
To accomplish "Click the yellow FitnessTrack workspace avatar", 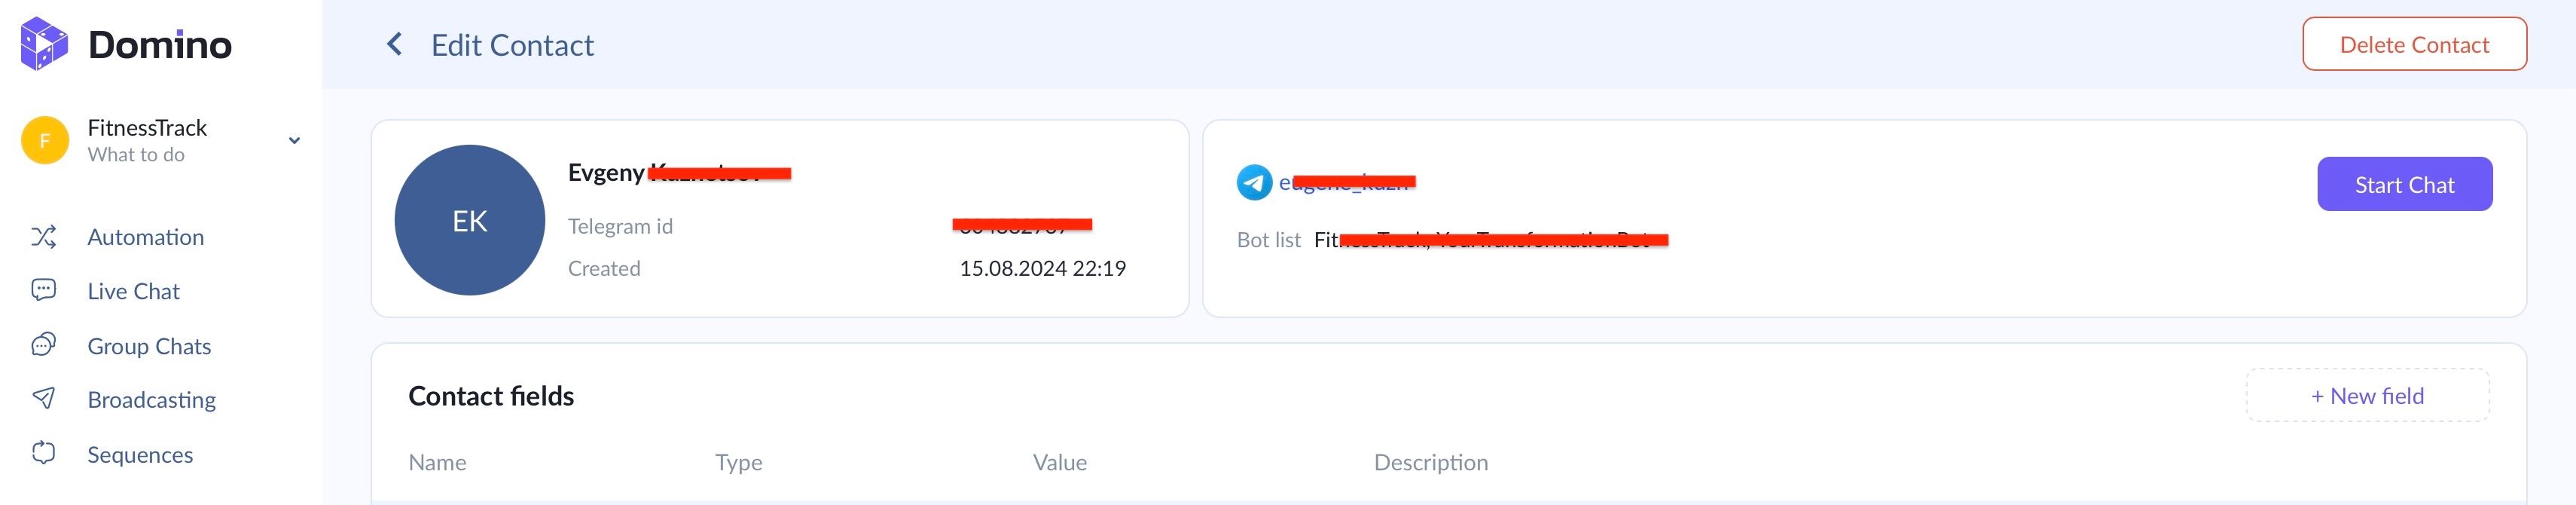I will pos(44,140).
